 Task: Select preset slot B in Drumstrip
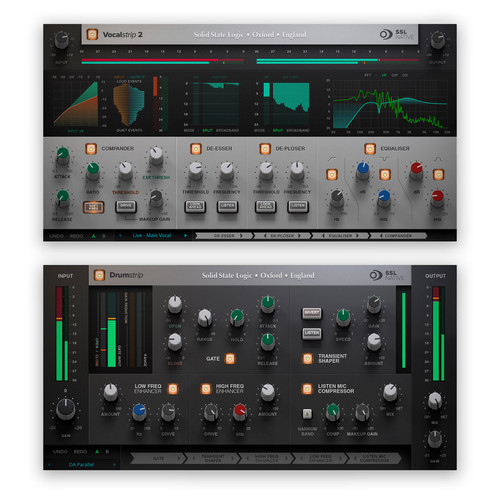[x=107, y=452]
